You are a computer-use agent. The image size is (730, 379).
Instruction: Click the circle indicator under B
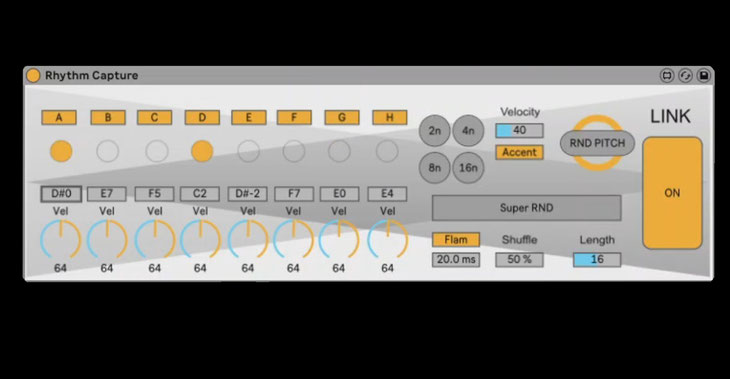coord(108,151)
